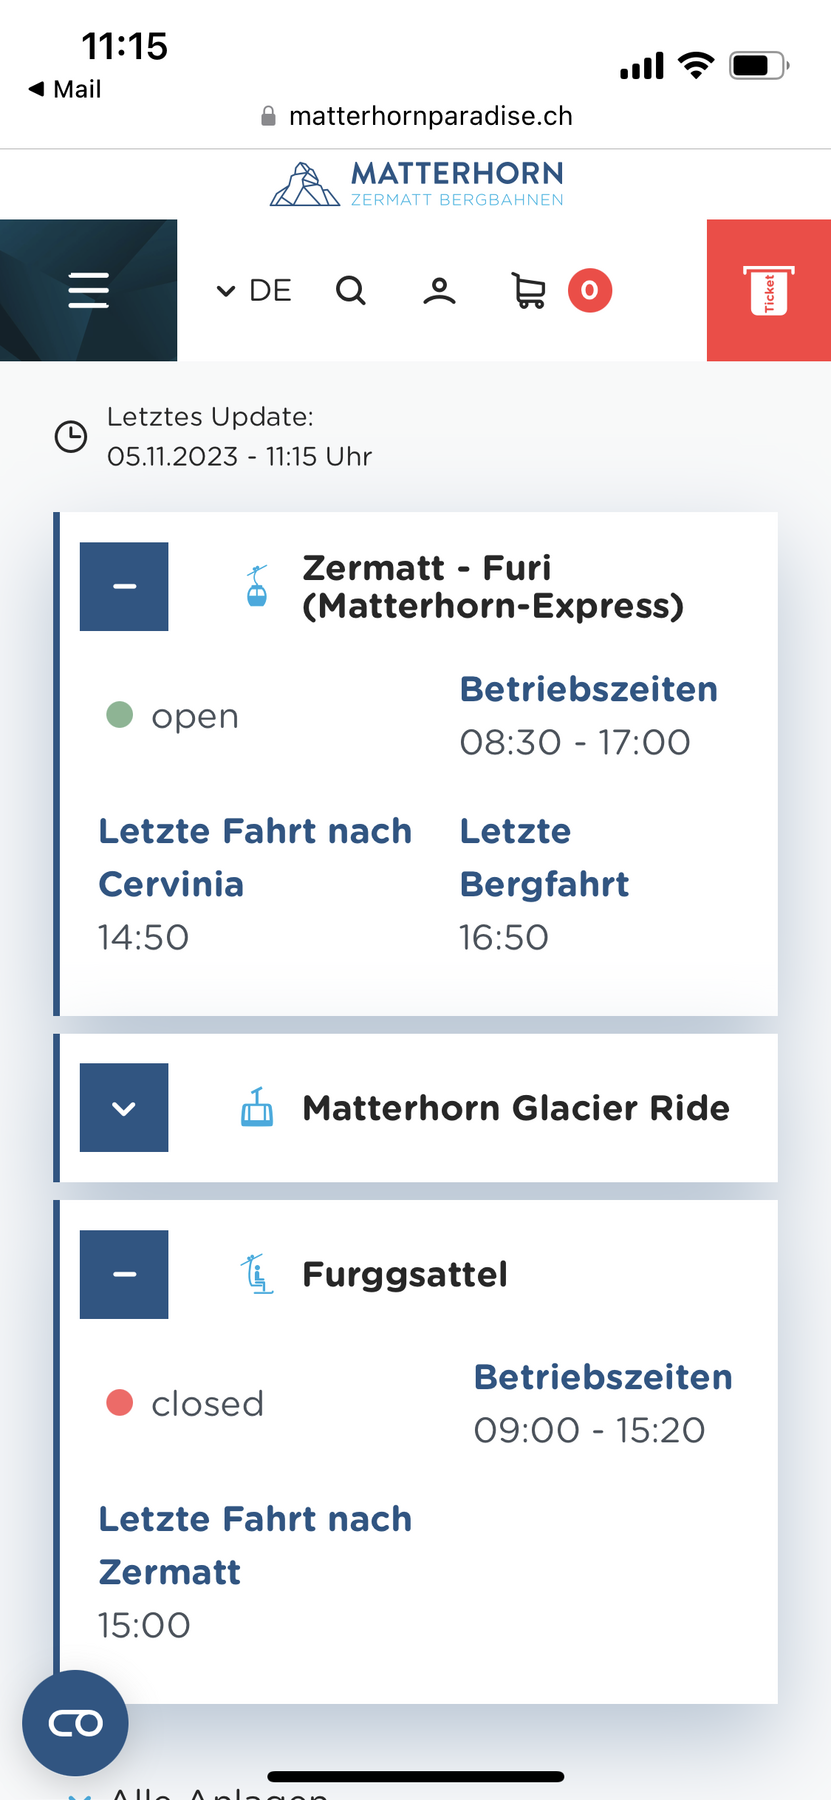Screen dimensions: 831x1800
Task: Tap the red Ticket shop button
Action: tap(768, 290)
